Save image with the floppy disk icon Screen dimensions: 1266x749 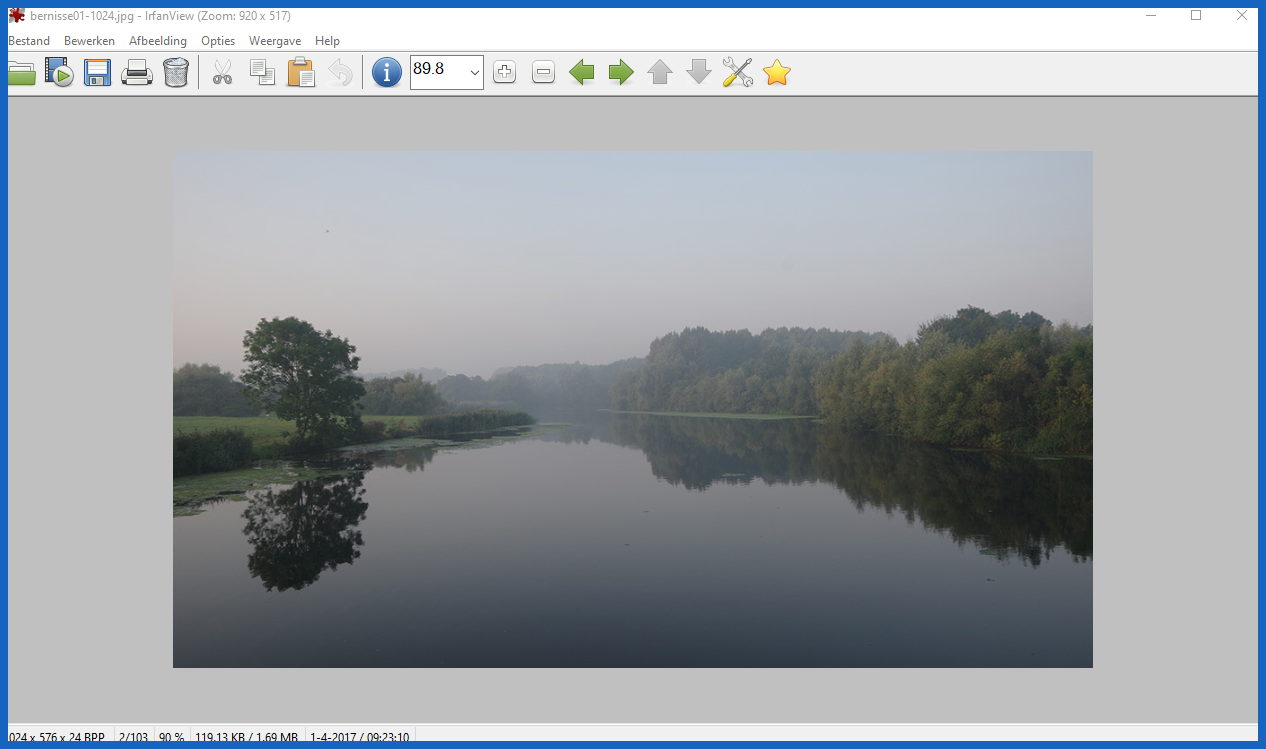pos(97,73)
